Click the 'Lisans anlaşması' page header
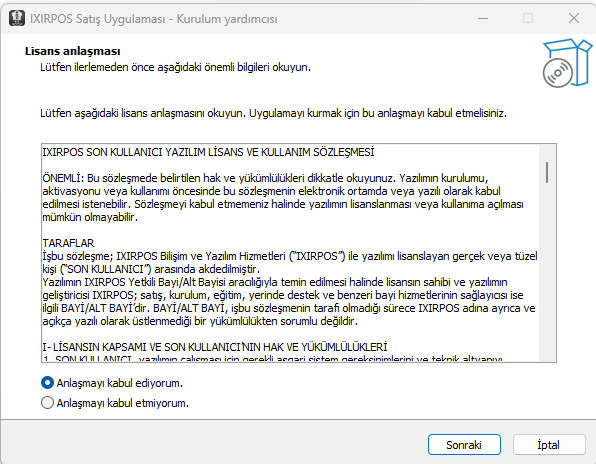The image size is (596, 464). point(73,51)
